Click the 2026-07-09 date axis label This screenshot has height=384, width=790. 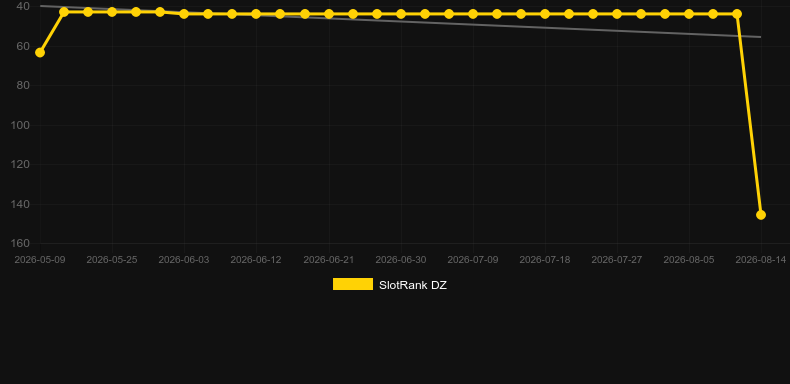click(x=473, y=260)
